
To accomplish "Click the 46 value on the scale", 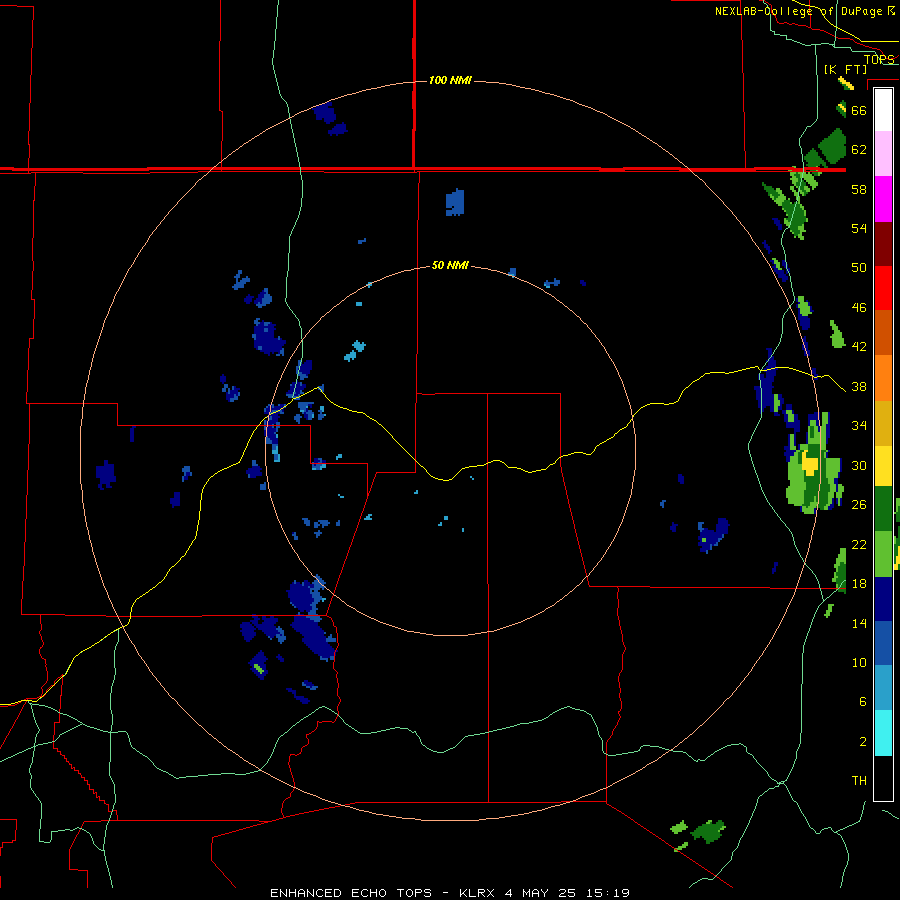I will click(859, 308).
